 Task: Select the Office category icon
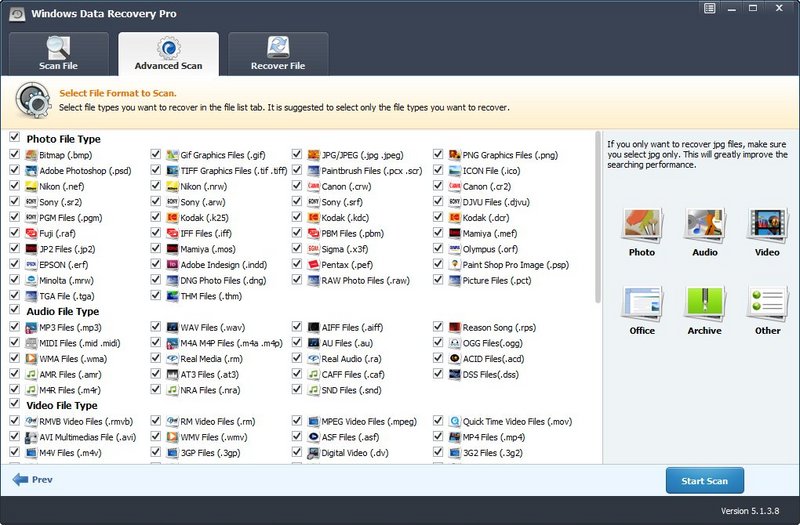[x=642, y=304]
